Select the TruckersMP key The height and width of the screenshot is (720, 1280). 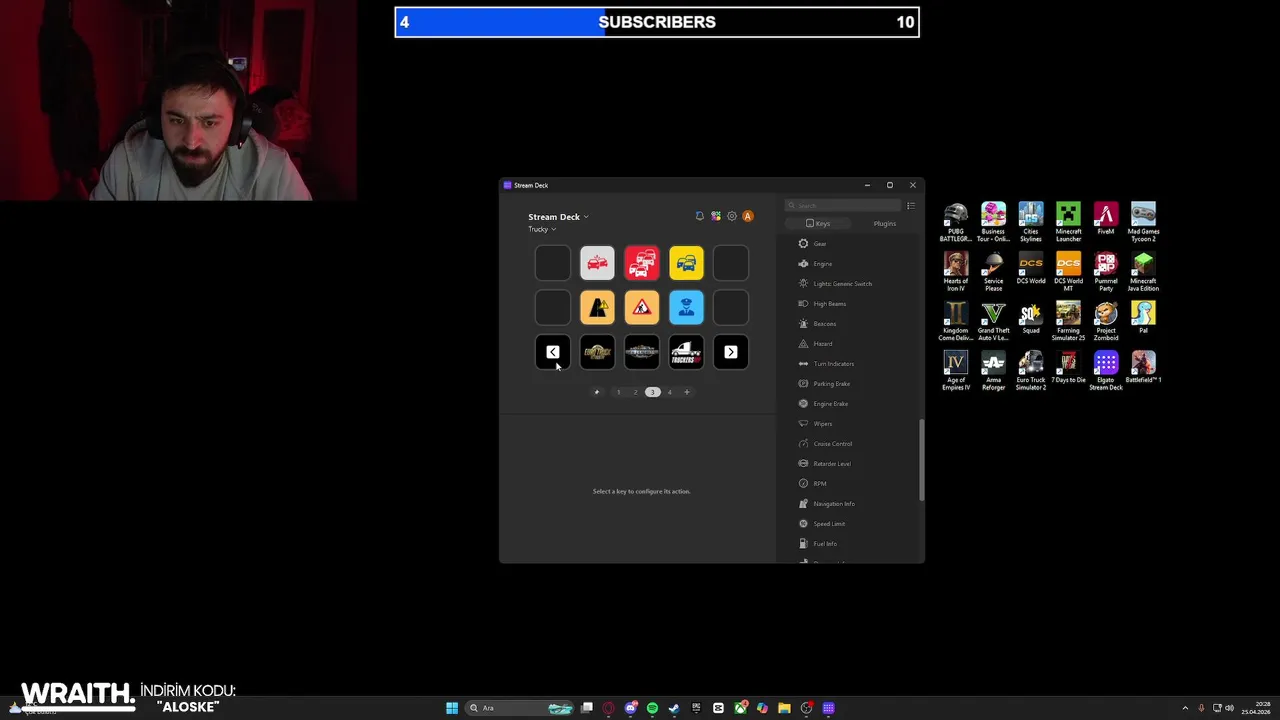686,352
